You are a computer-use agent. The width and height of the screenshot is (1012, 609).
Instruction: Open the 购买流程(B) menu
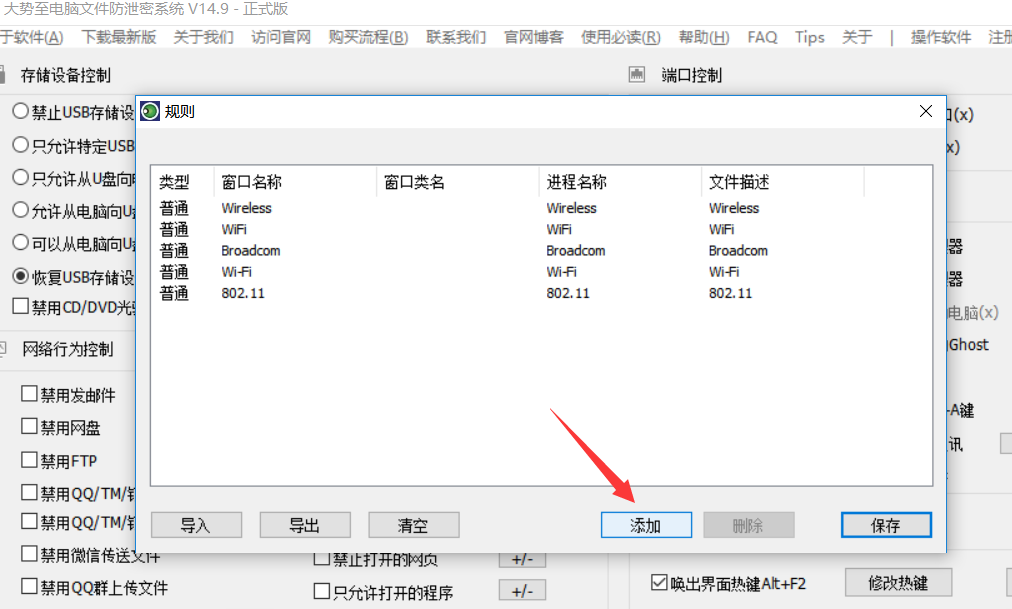[x=368, y=37]
